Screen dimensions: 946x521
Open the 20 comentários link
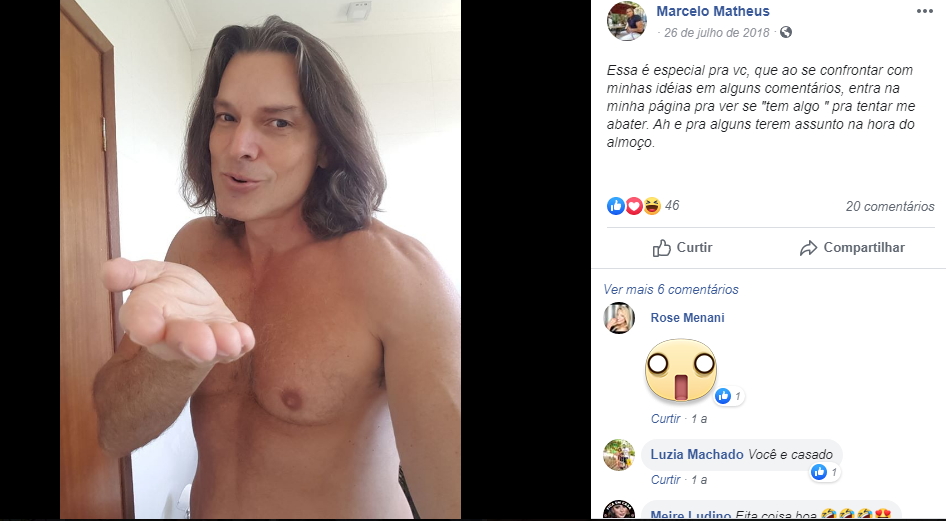click(890, 206)
